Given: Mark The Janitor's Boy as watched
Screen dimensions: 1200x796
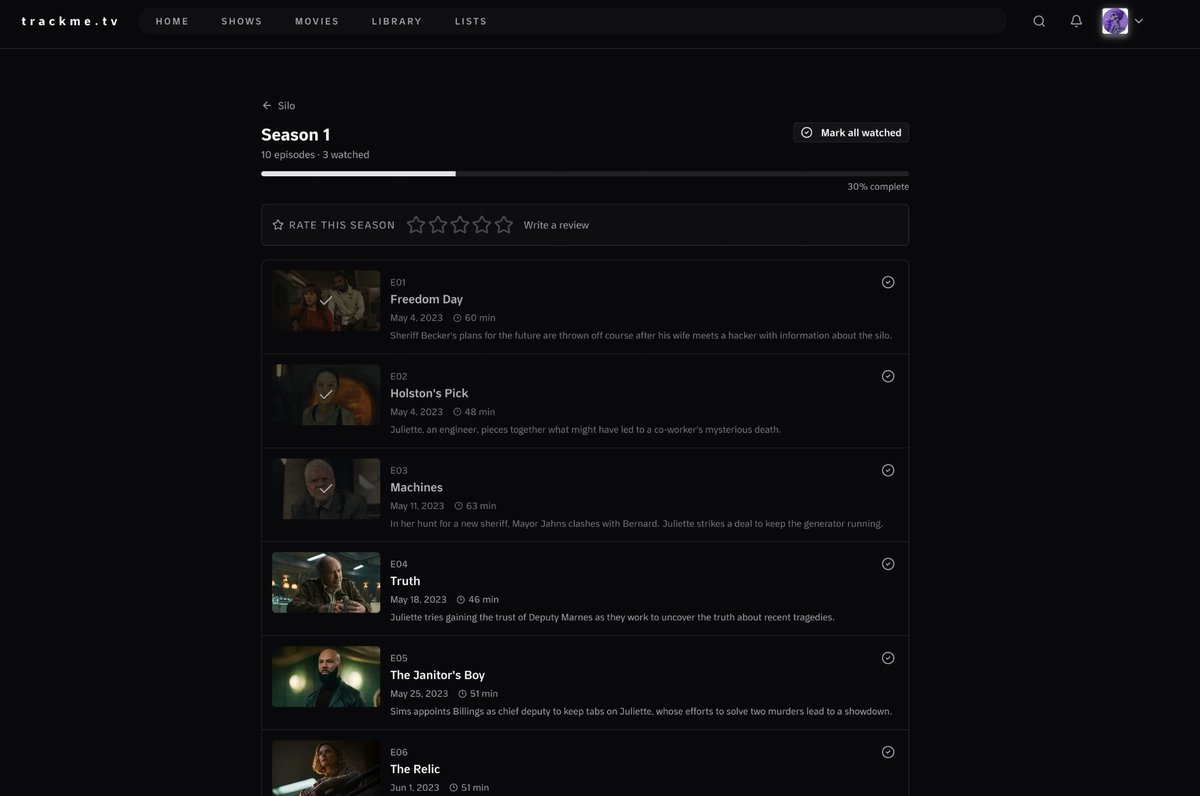Looking at the screenshot, I should click(888, 658).
